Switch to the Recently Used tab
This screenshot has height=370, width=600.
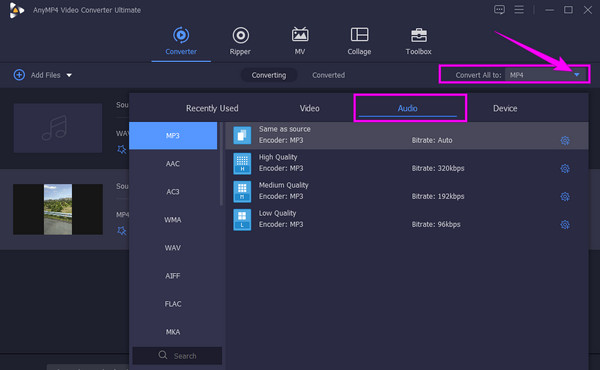212,108
